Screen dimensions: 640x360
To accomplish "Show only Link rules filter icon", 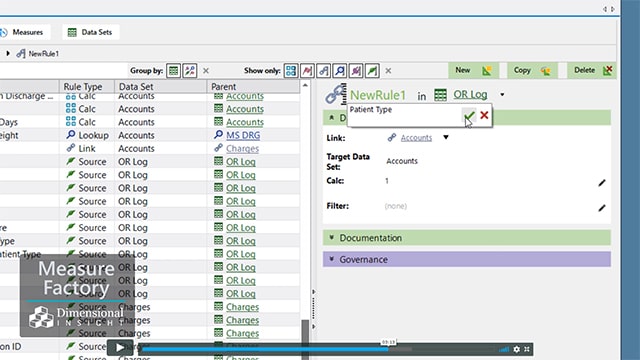I will pos(323,71).
